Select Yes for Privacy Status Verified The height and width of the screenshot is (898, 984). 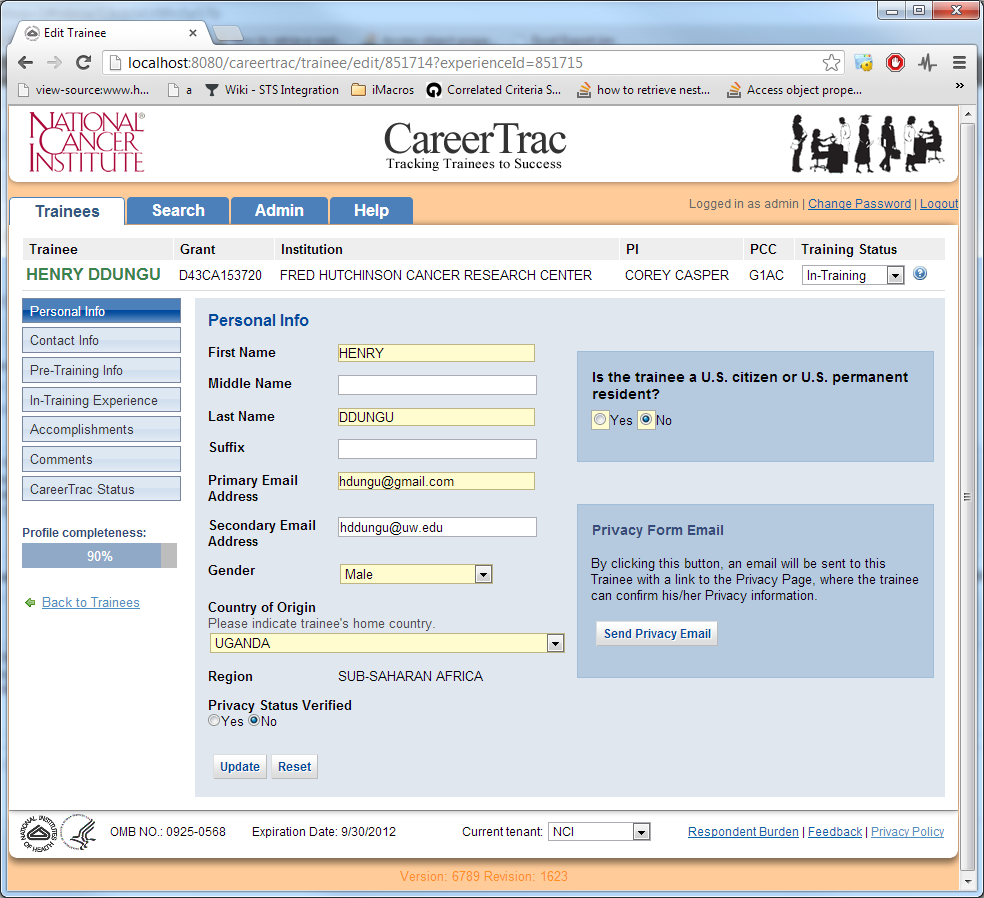[x=215, y=720]
